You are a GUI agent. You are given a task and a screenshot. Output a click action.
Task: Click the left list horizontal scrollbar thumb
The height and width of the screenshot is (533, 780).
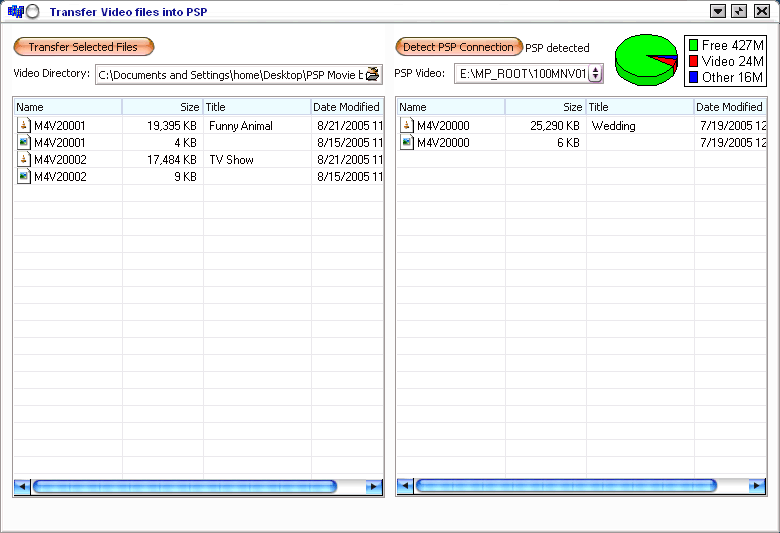185,486
